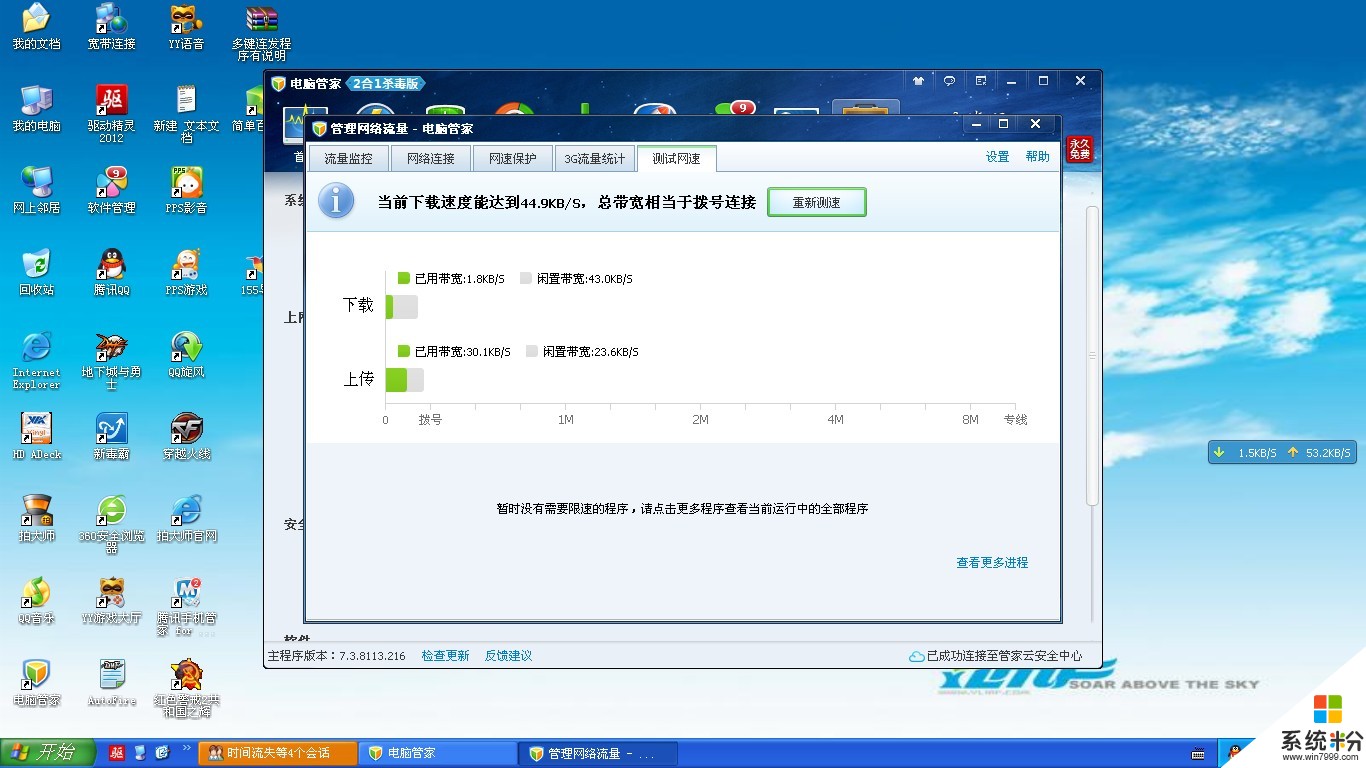Open 宽带连接 desktop shortcut
1366x768 pixels.
click(111, 26)
